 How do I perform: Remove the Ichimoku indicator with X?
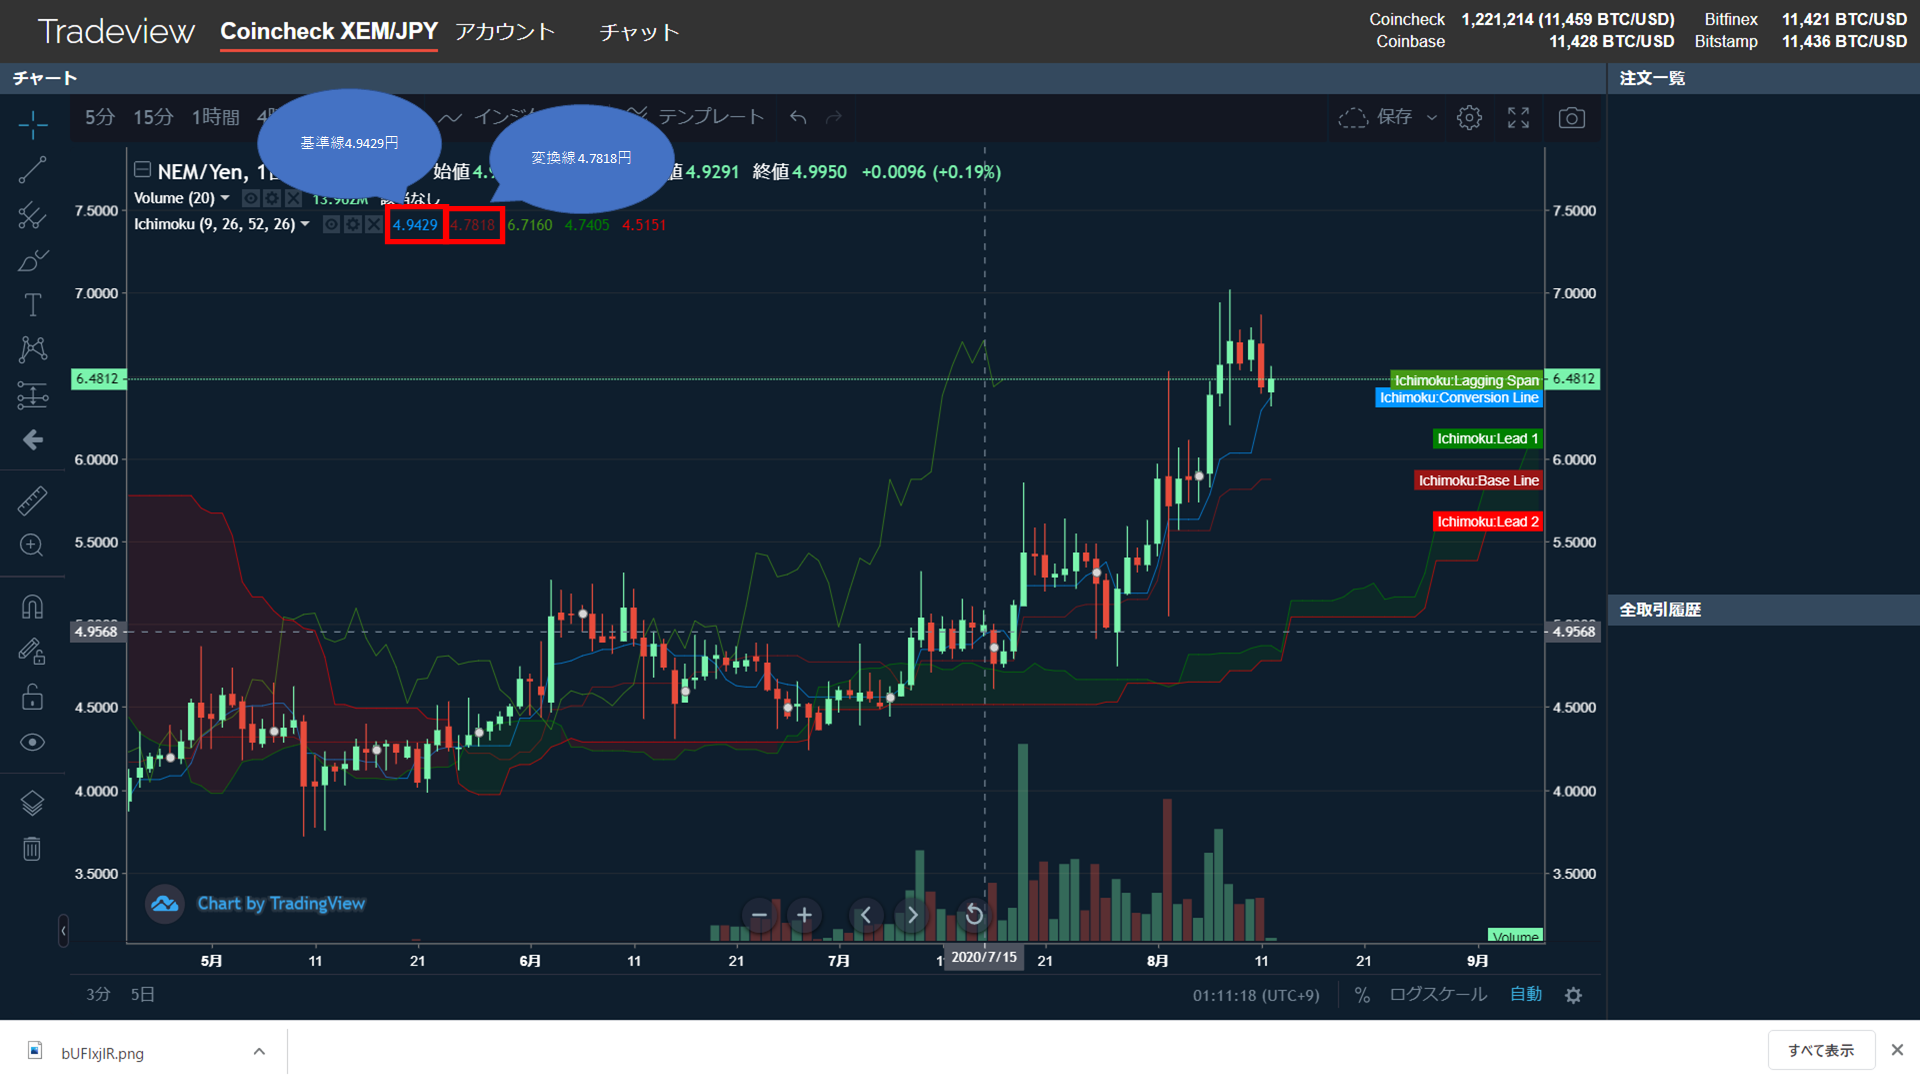pyautogui.click(x=374, y=224)
